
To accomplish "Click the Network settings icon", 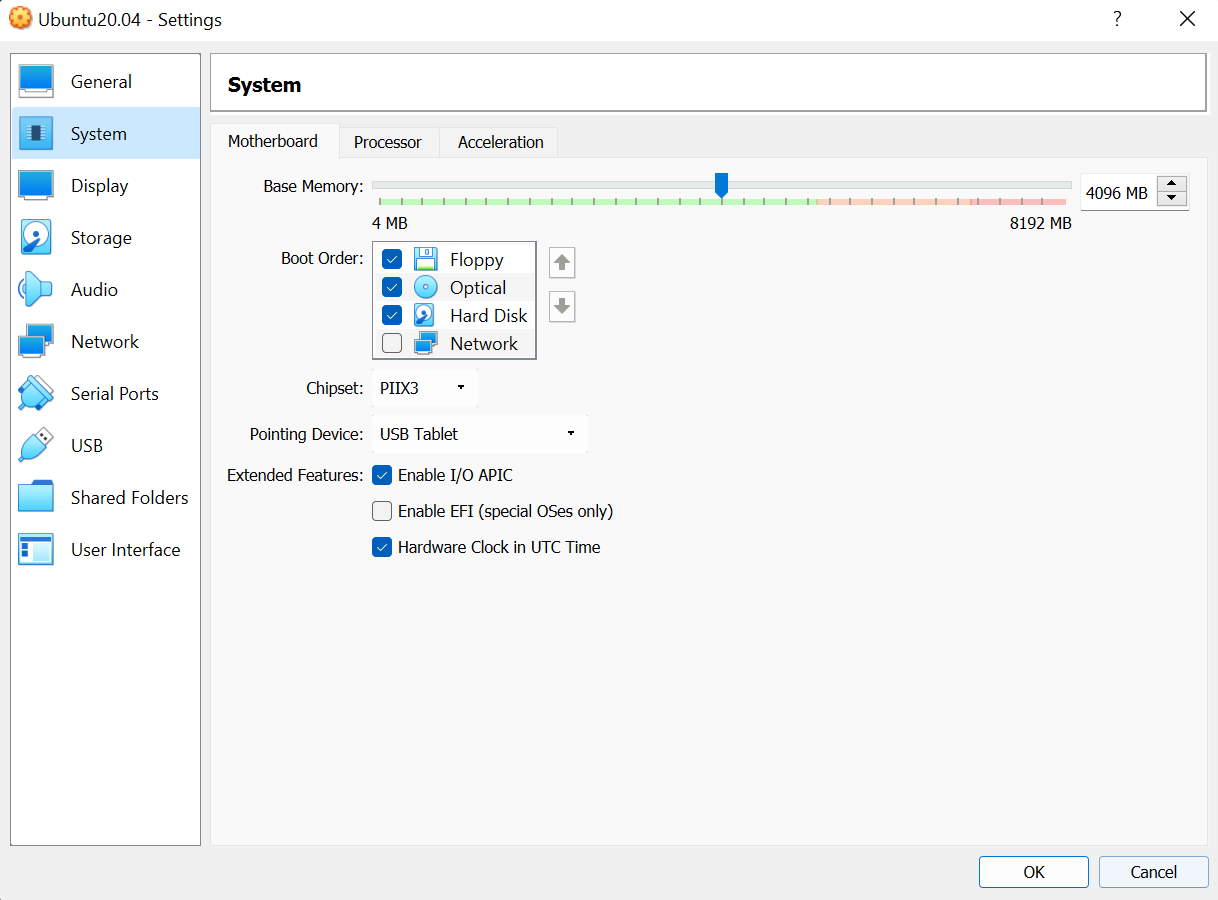I will (x=36, y=341).
